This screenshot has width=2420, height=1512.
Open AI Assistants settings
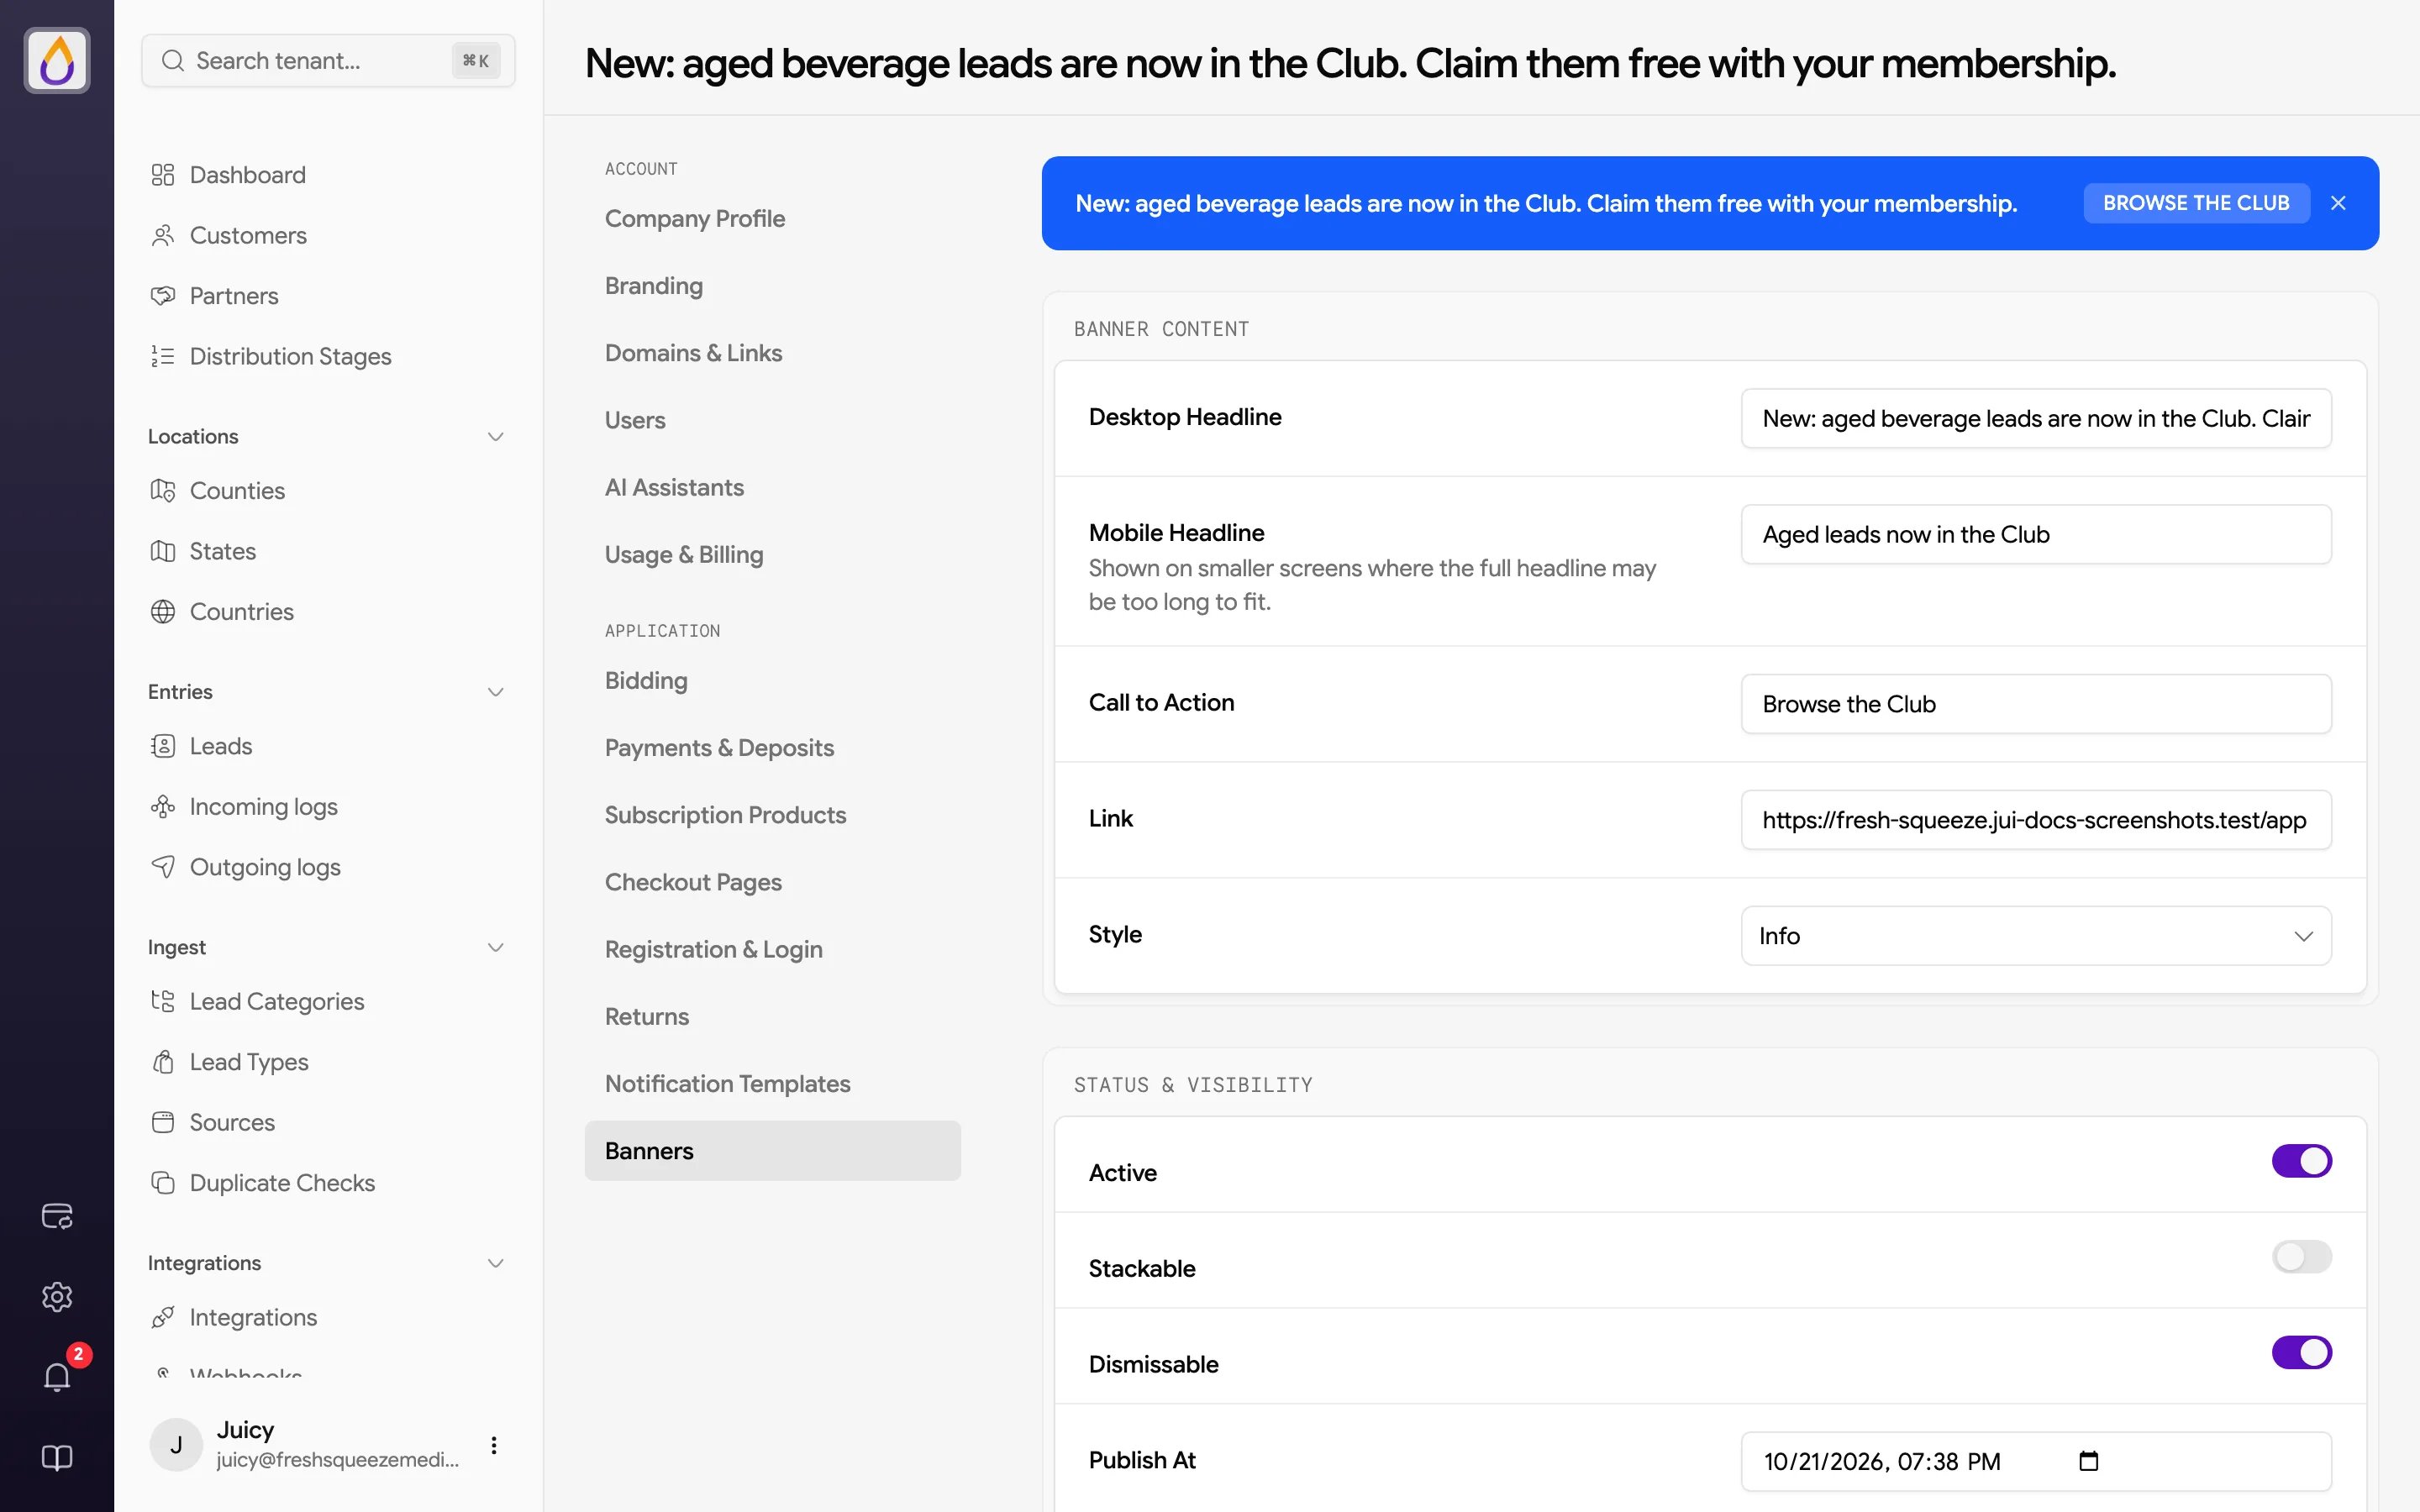tap(674, 488)
